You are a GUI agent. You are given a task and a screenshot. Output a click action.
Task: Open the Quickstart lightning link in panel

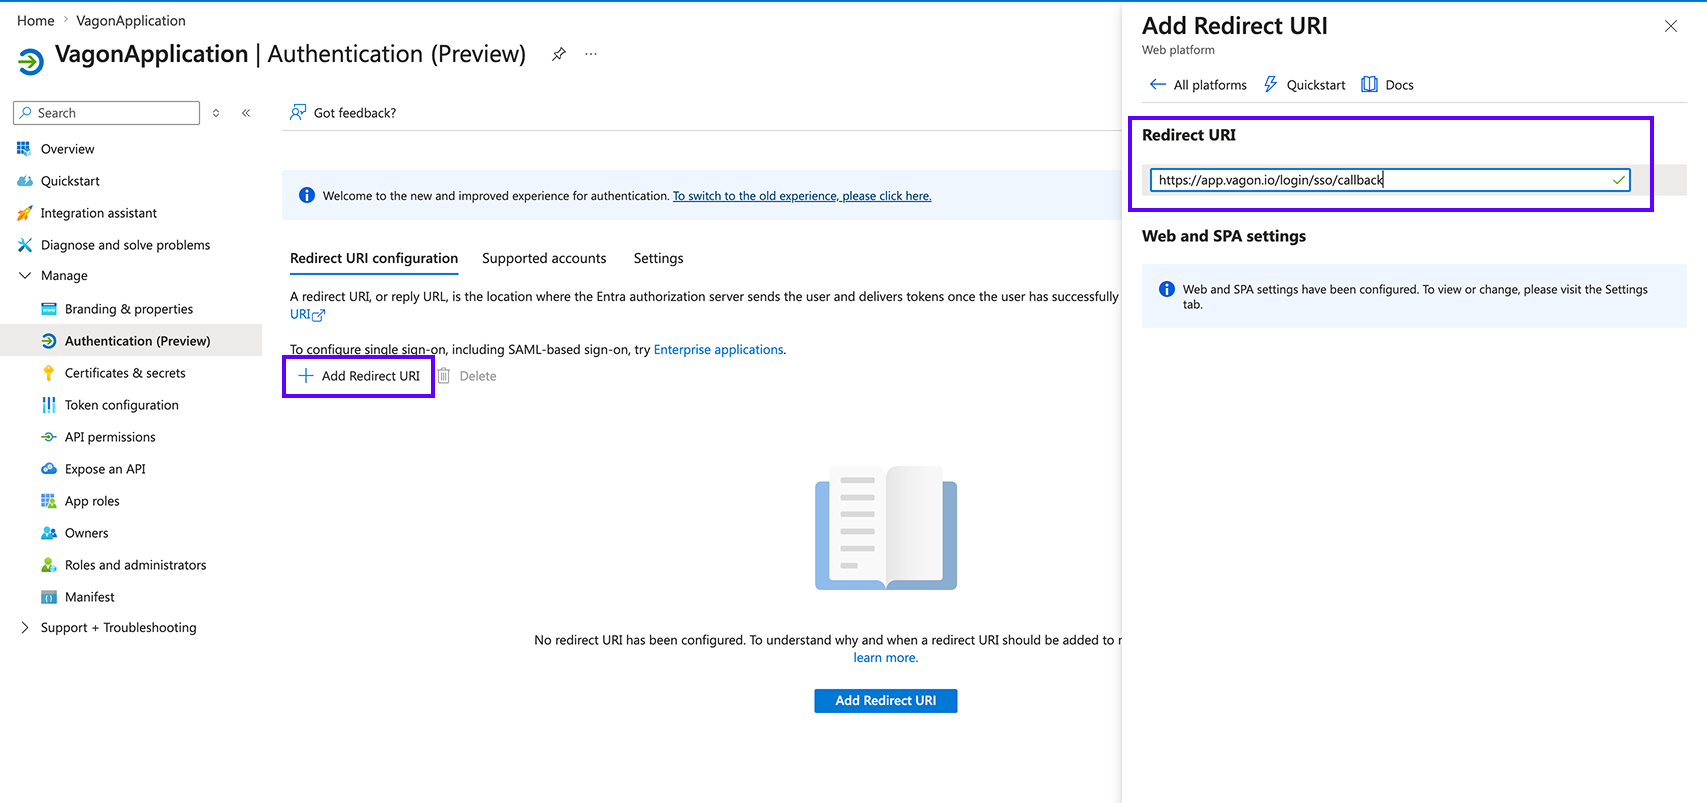click(x=1305, y=85)
